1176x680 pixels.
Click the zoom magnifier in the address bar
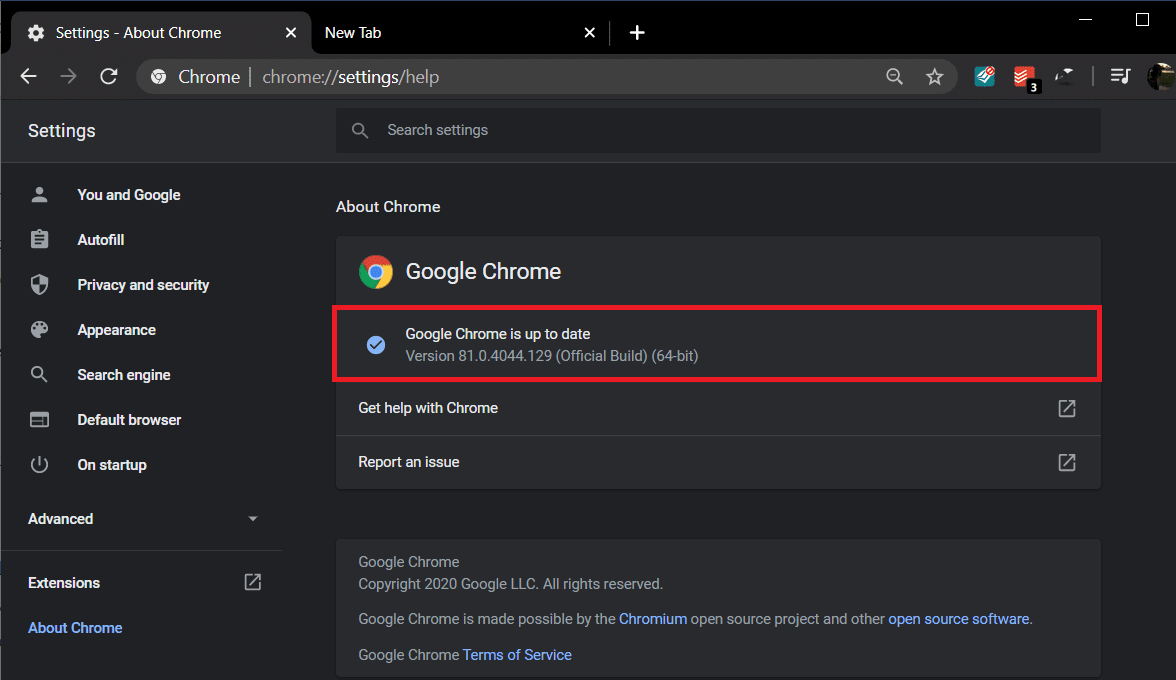(x=894, y=76)
